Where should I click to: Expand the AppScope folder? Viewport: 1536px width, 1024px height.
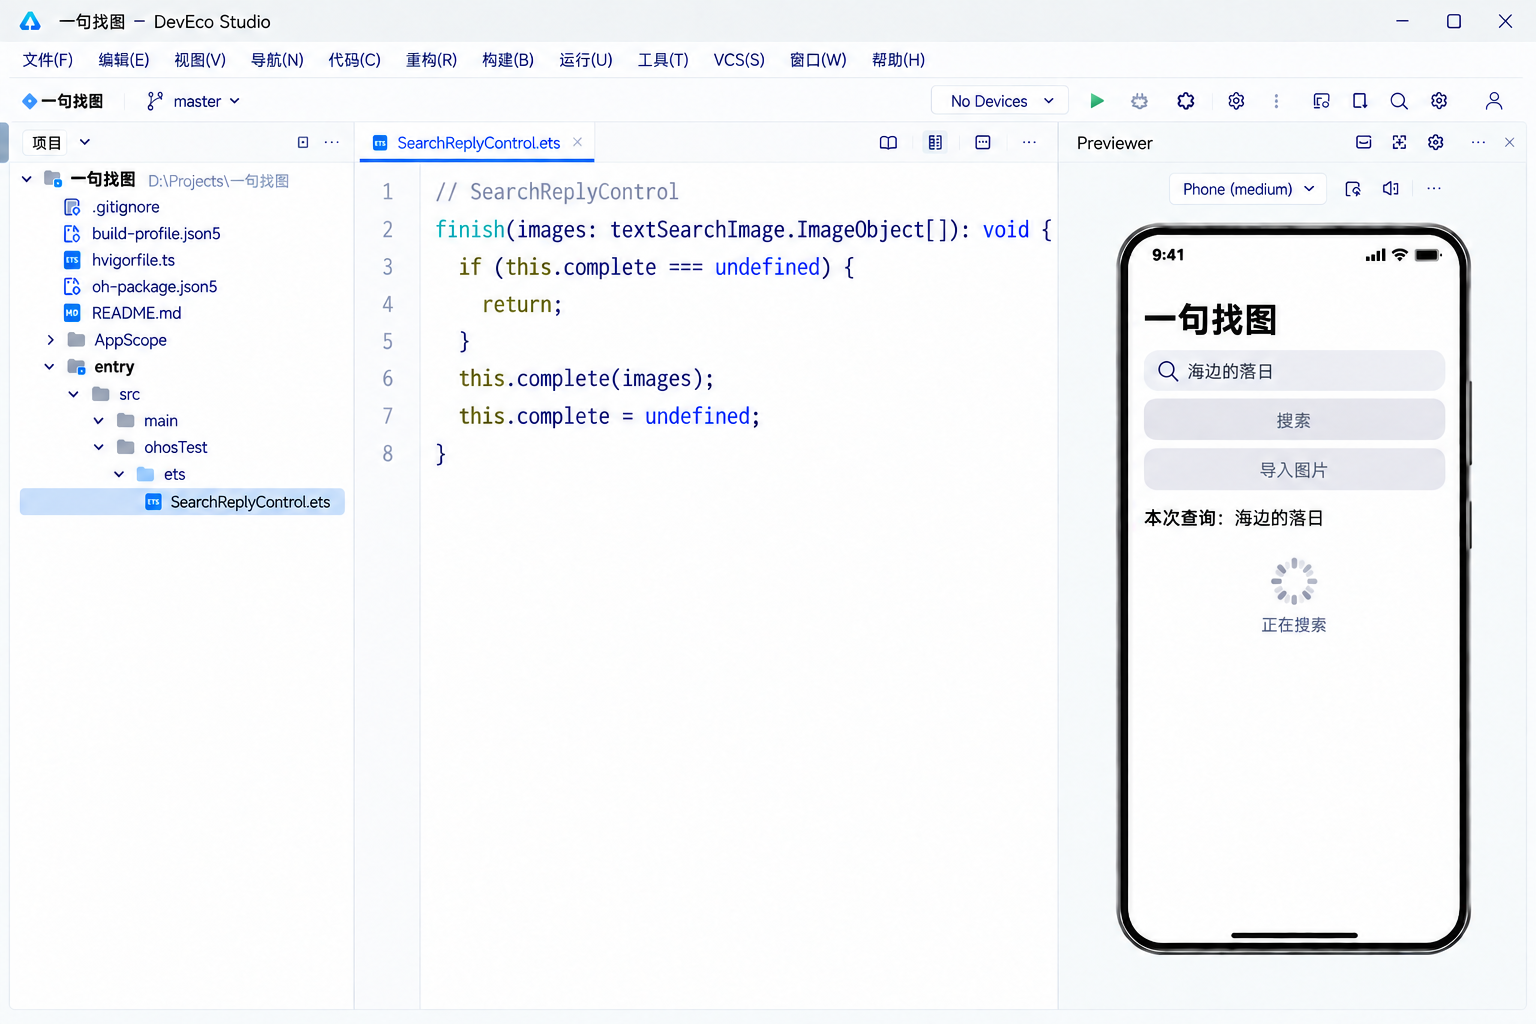pyautogui.click(x=50, y=340)
